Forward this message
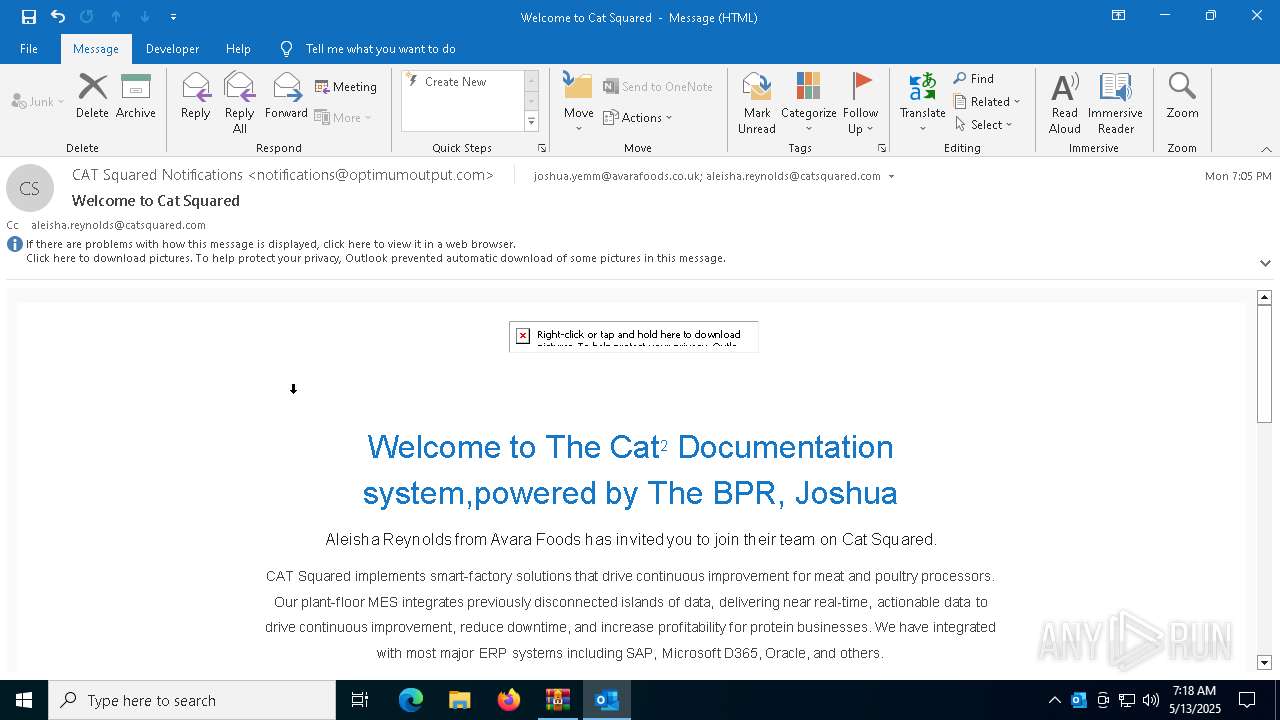 pos(287,96)
